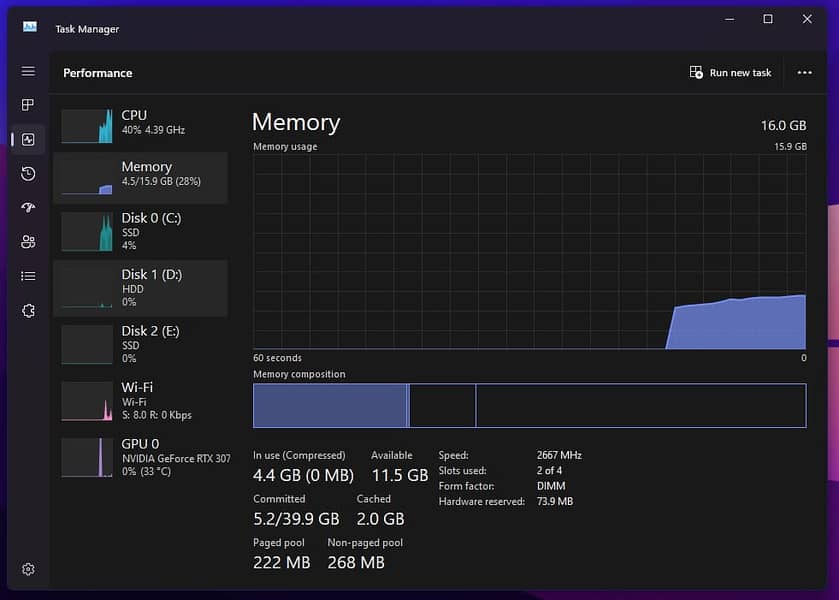Click the Task Manager title bar app icon
This screenshot has width=839, height=600.
click(x=30, y=27)
